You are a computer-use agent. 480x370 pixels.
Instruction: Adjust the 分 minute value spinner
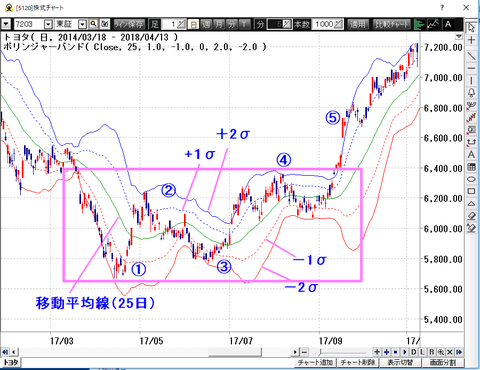[x=288, y=24]
